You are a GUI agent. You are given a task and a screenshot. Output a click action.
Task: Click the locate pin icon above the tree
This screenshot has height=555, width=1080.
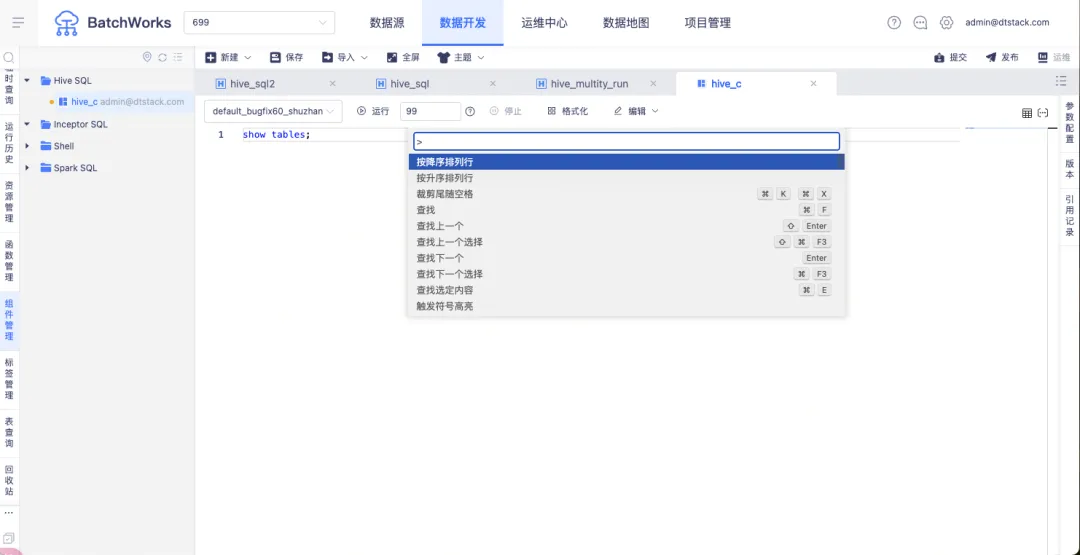(147, 57)
